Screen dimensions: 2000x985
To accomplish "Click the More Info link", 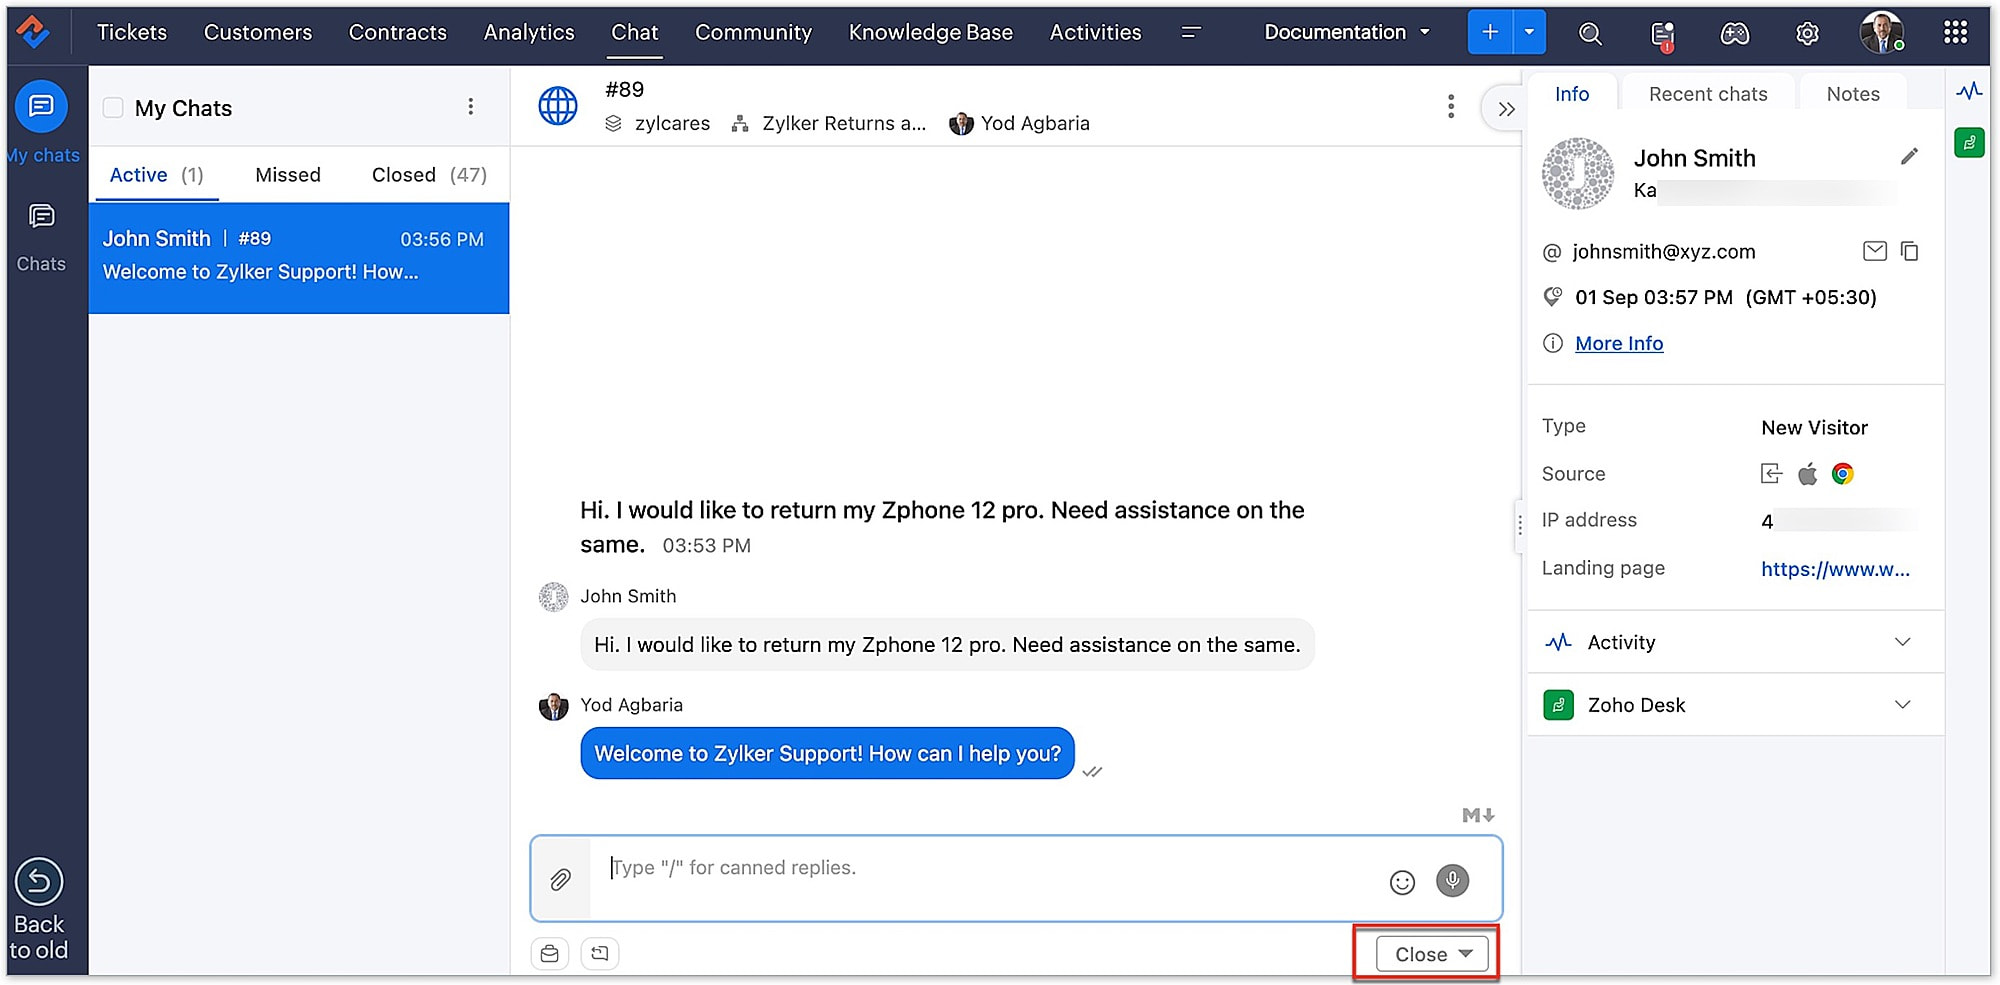I will coord(1618,343).
